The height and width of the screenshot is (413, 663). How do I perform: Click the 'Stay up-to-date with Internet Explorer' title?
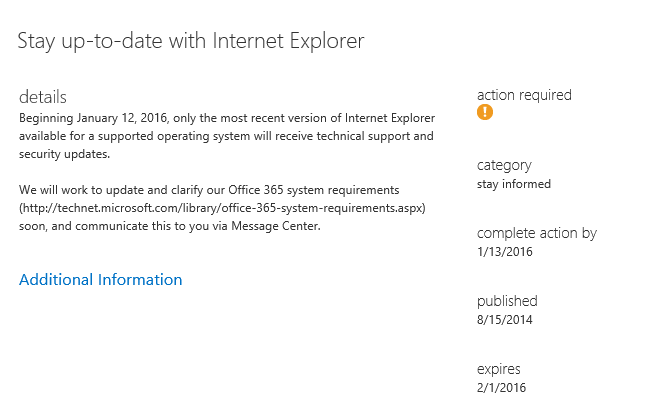191,41
